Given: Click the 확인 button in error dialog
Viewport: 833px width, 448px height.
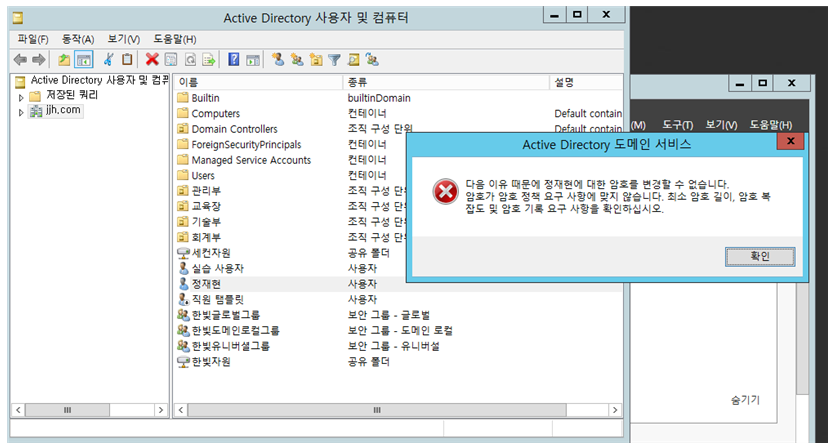Looking at the screenshot, I should point(760,256).
